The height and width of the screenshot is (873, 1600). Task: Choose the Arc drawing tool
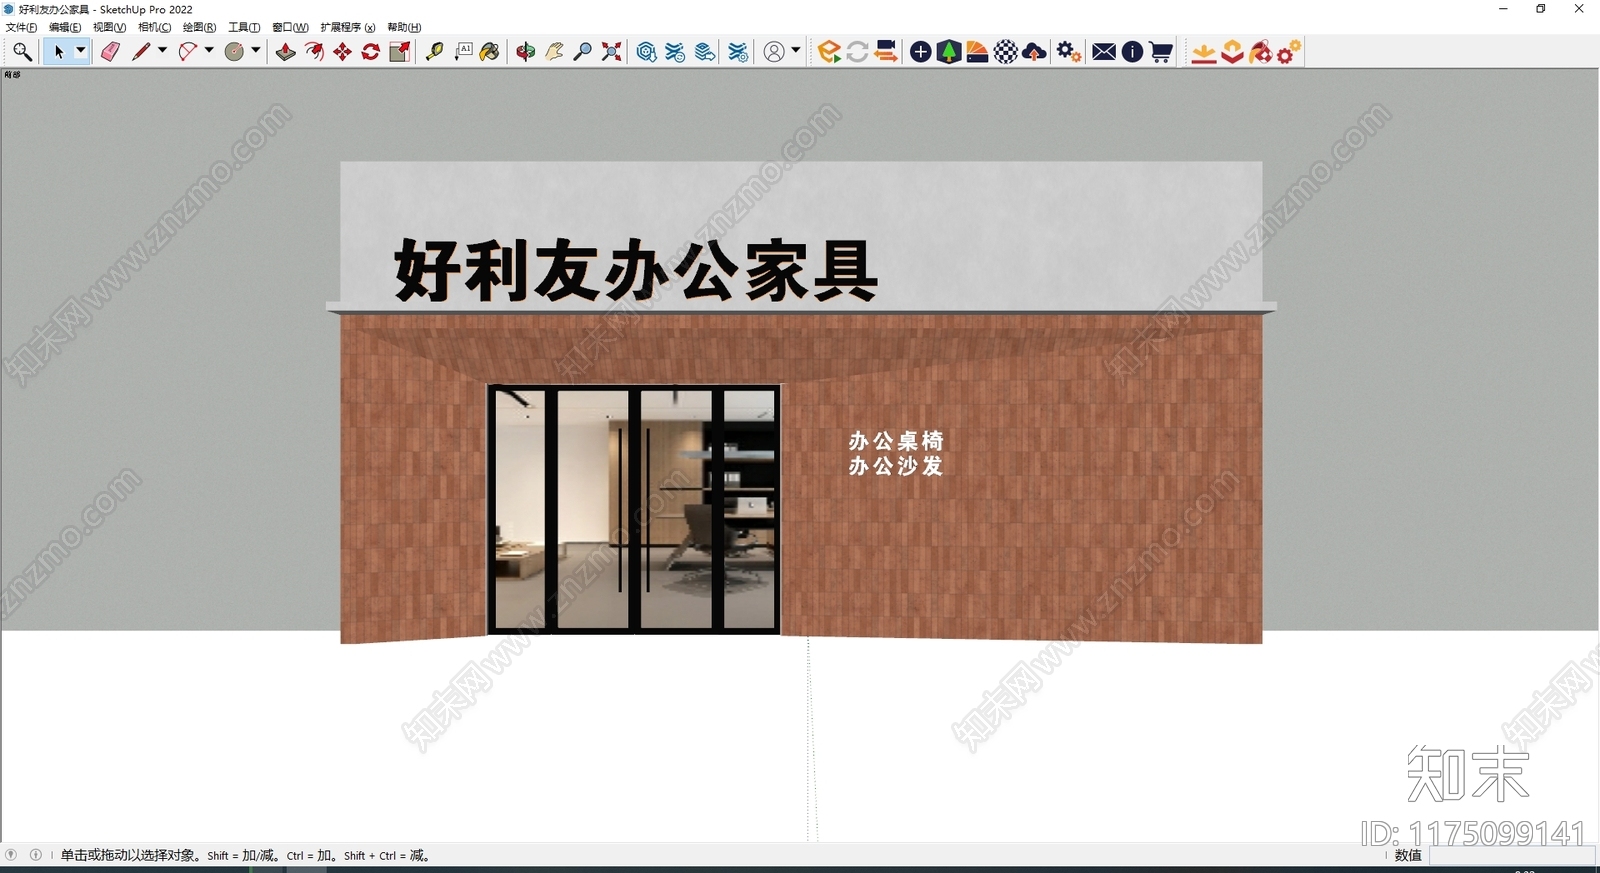pyautogui.click(x=187, y=52)
